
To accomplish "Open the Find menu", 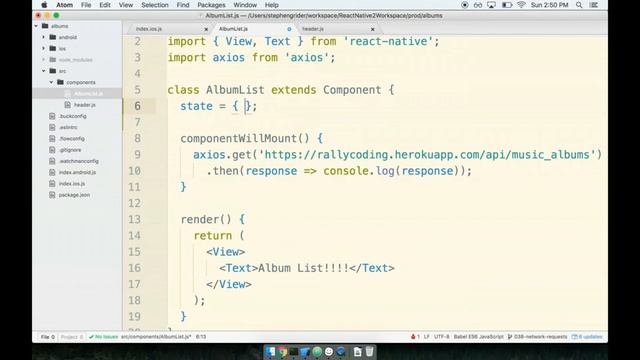I will pyautogui.click(x=183, y=5).
